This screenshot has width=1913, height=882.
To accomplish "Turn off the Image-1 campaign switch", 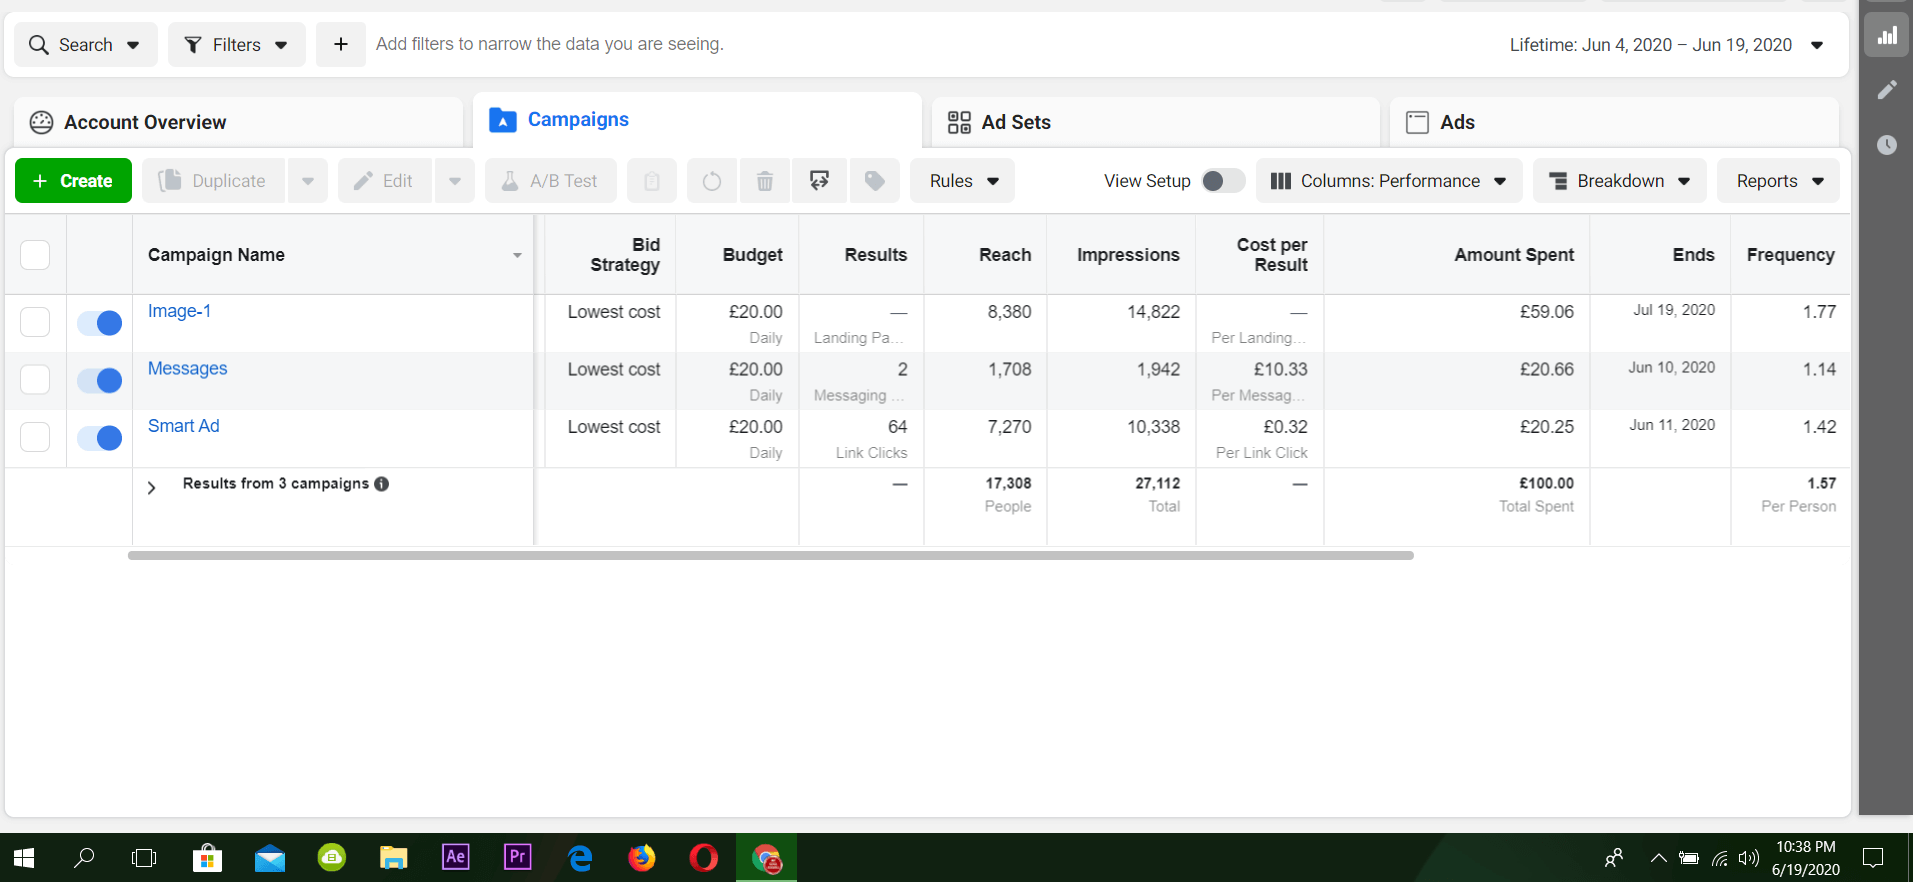I will point(100,323).
